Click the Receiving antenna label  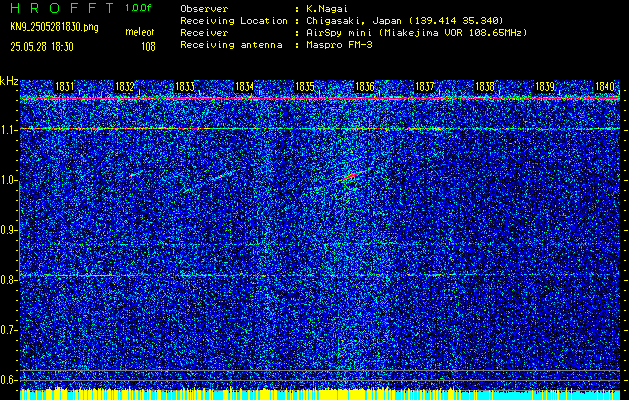point(231,45)
